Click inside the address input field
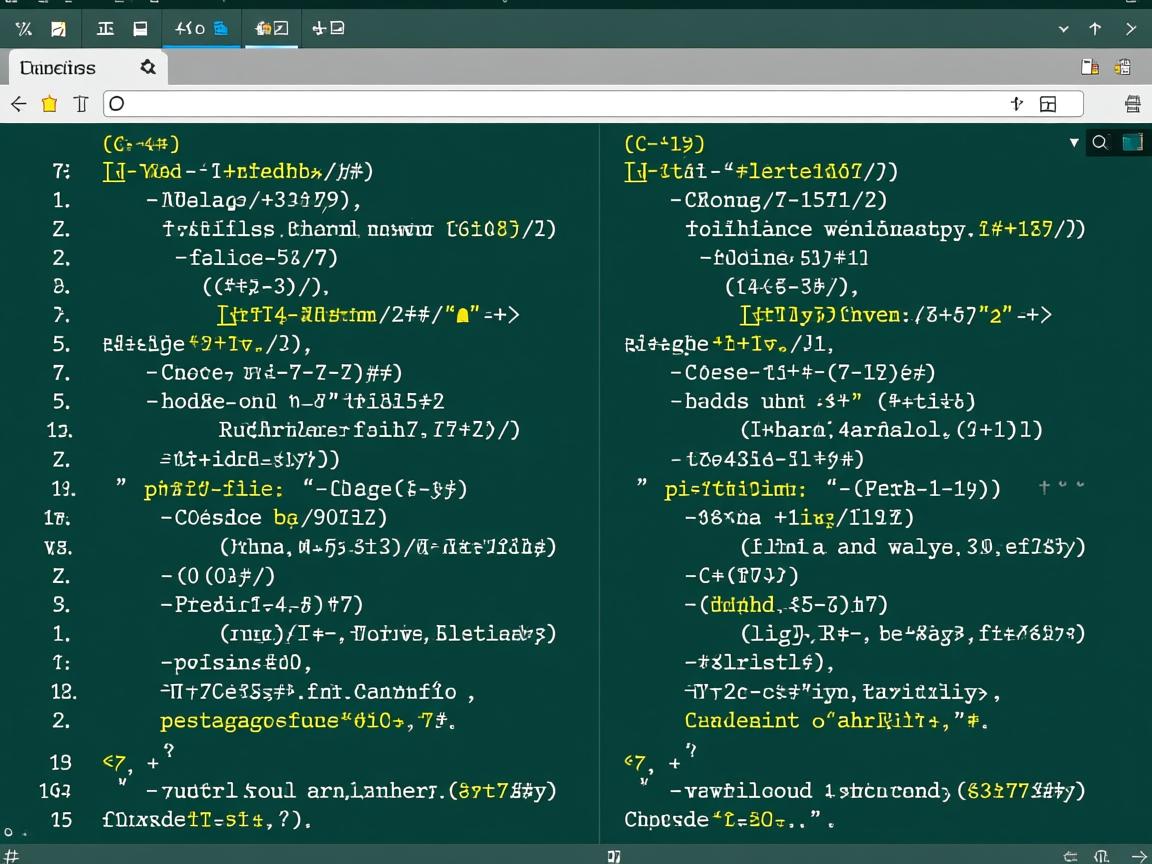 pos(560,104)
